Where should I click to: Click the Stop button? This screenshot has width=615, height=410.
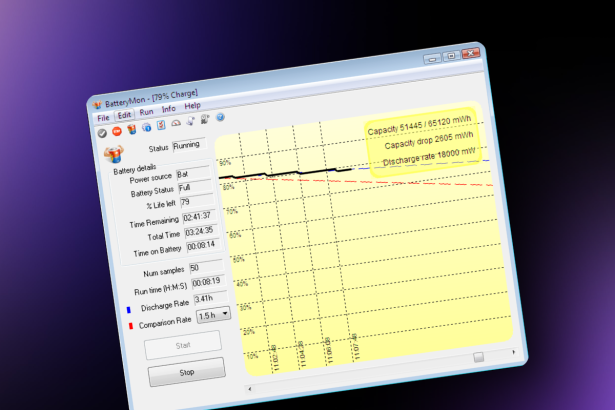[x=187, y=372]
